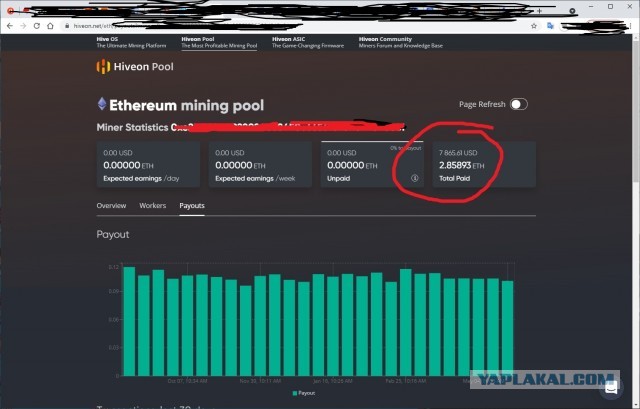Switch to the Overview tab

coord(111,205)
